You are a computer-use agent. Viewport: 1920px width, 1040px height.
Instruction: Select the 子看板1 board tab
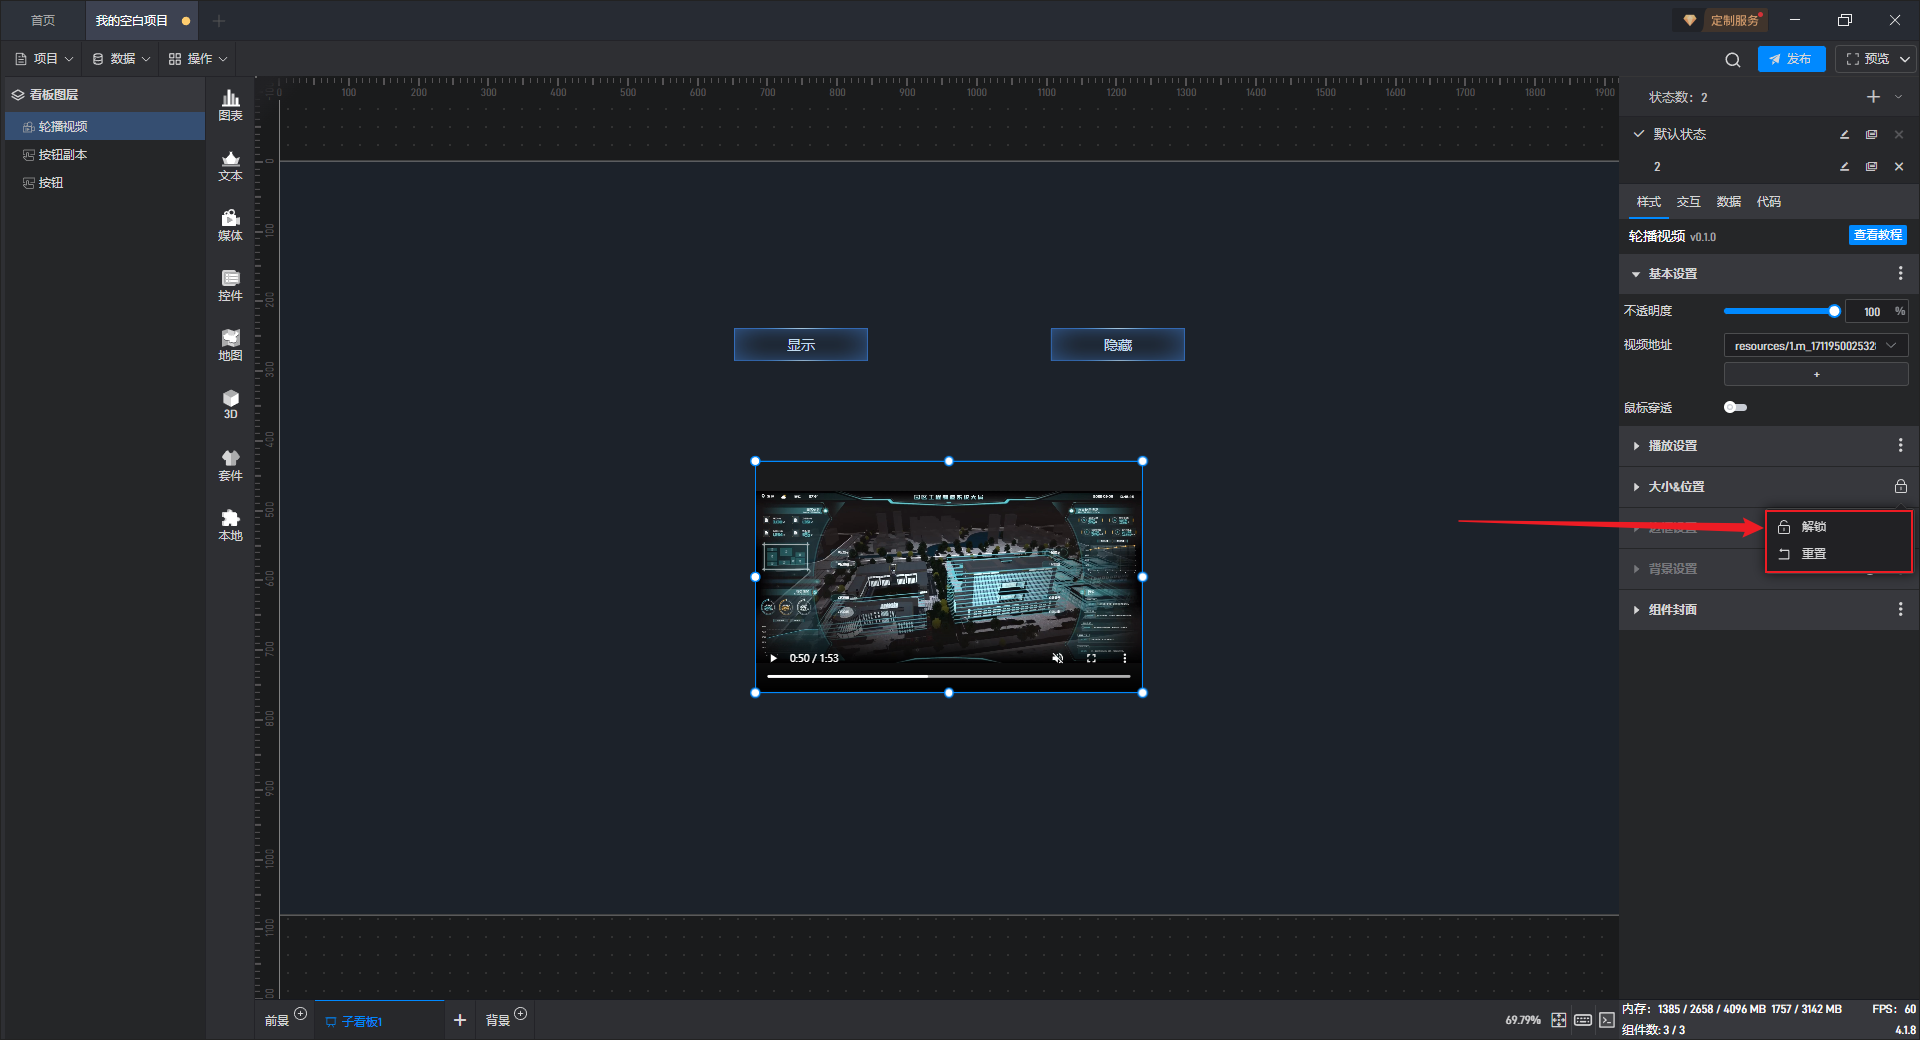tap(379, 1021)
